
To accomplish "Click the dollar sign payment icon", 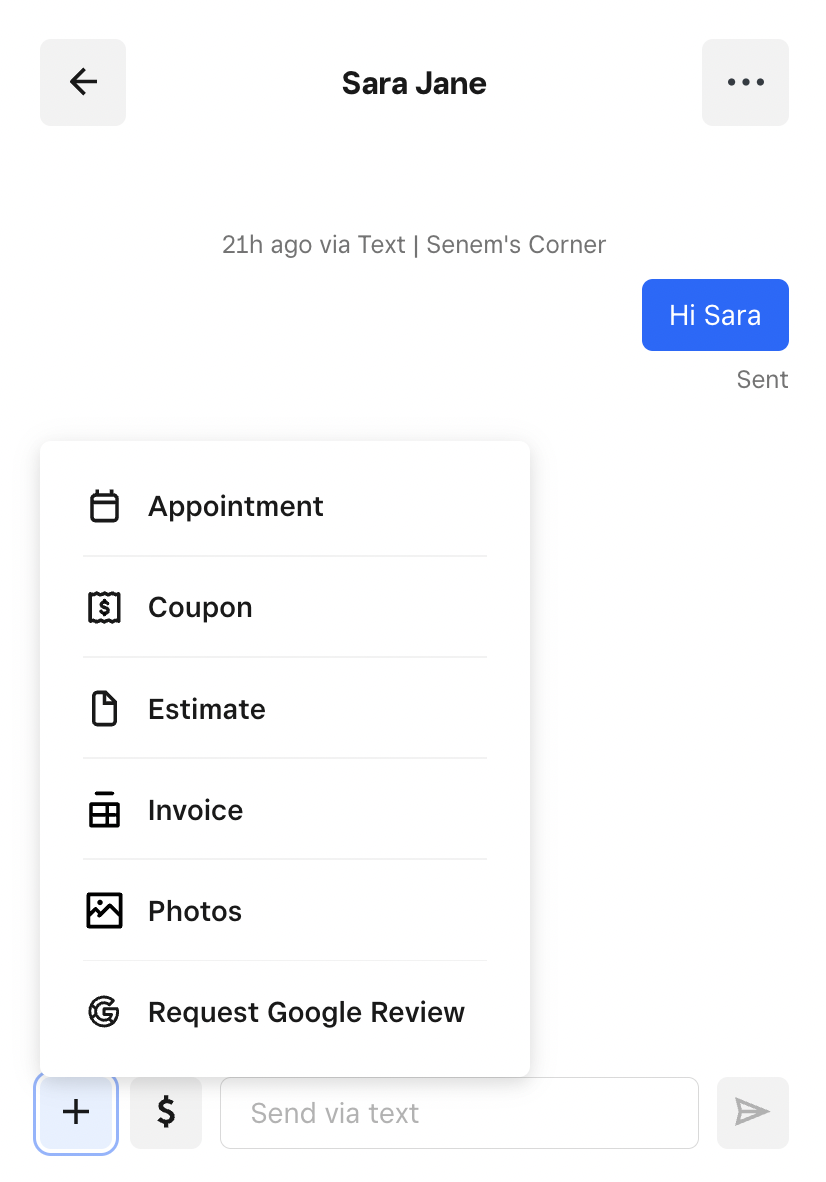I will coord(166,1112).
